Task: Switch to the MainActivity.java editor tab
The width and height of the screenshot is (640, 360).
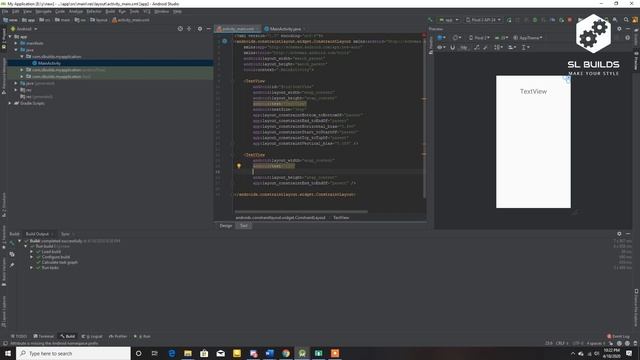Action: [x=285, y=29]
